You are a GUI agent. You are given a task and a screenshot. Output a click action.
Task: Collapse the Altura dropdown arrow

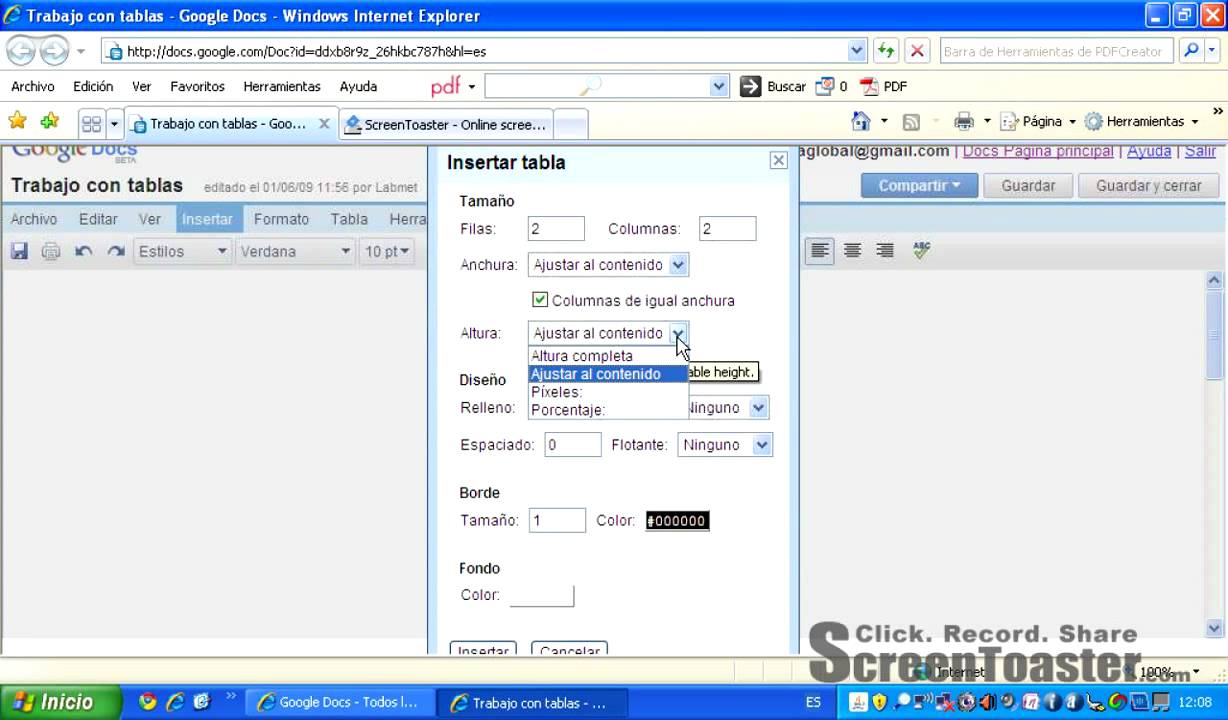coord(678,333)
